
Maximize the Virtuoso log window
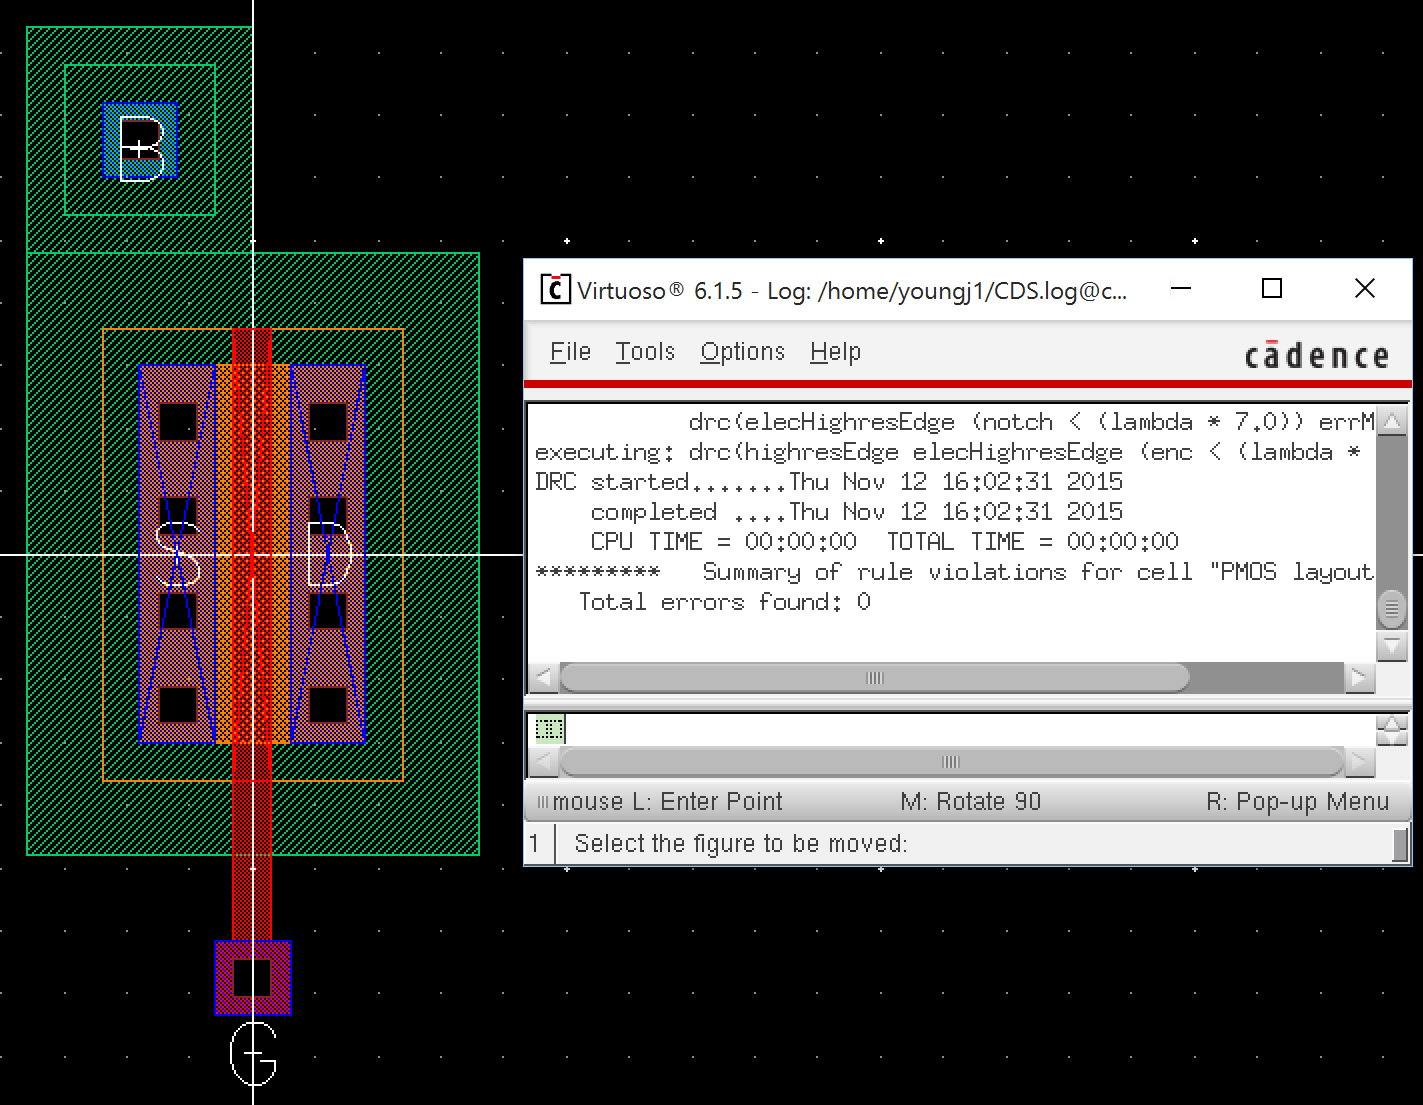coord(1272,289)
